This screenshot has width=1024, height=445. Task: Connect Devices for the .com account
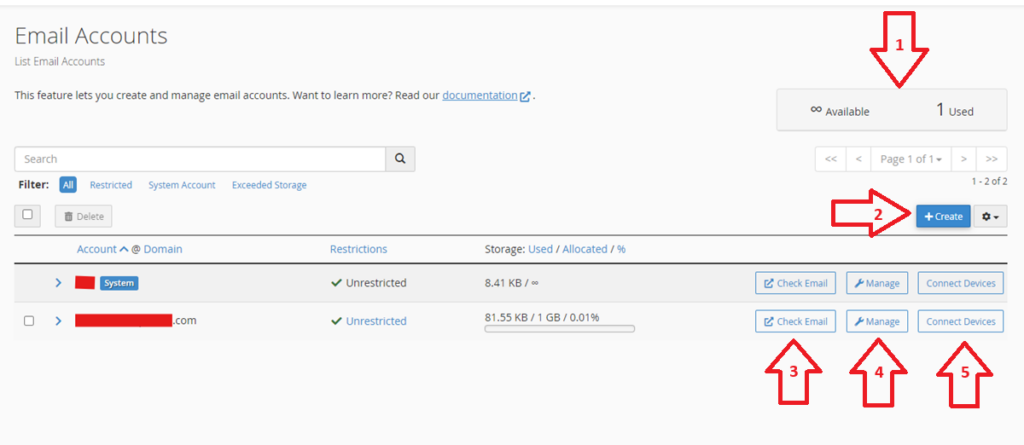(961, 321)
